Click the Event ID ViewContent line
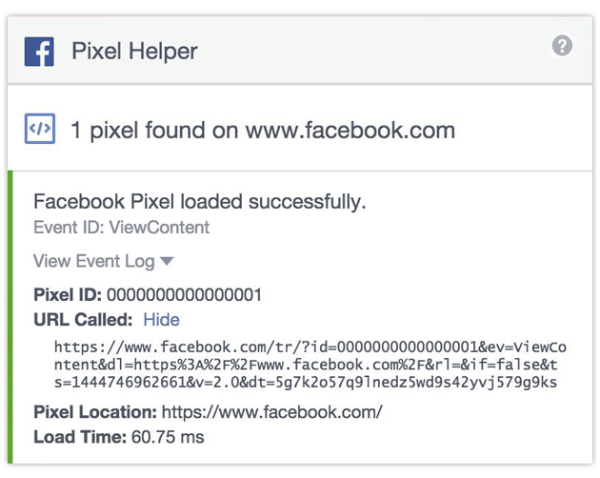 (x=121, y=227)
